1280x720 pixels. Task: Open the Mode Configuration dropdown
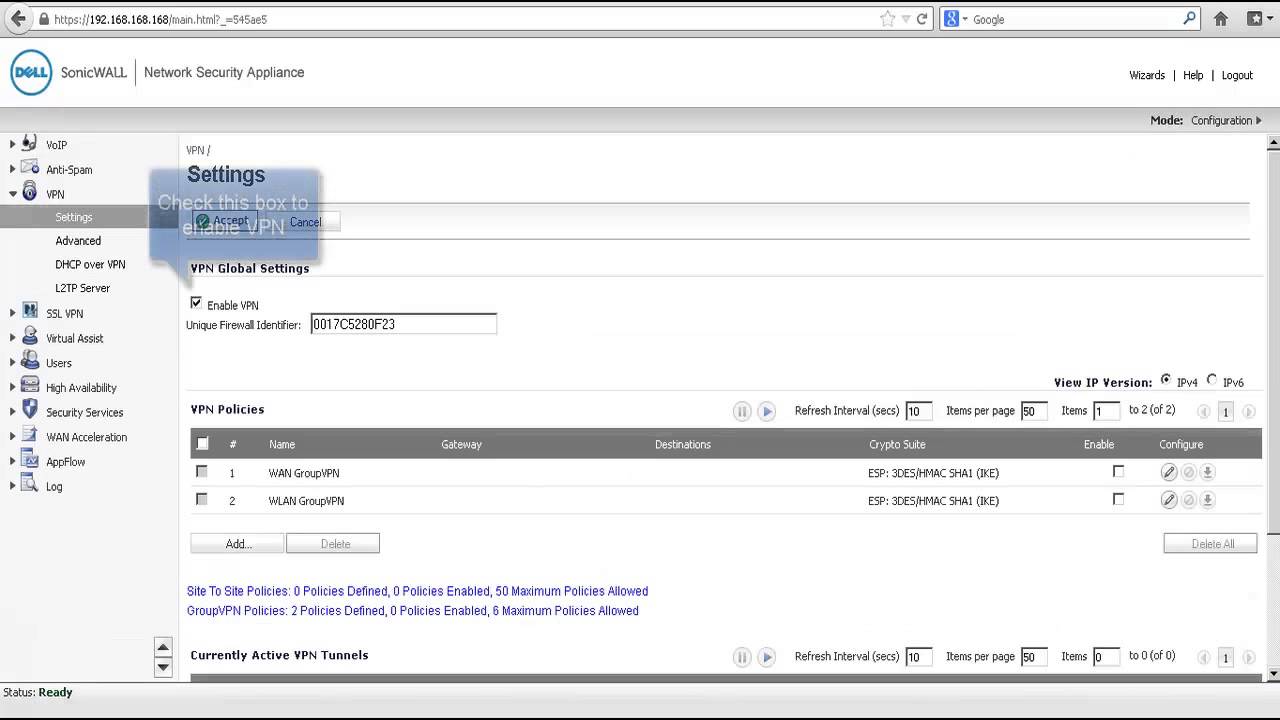click(1226, 120)
